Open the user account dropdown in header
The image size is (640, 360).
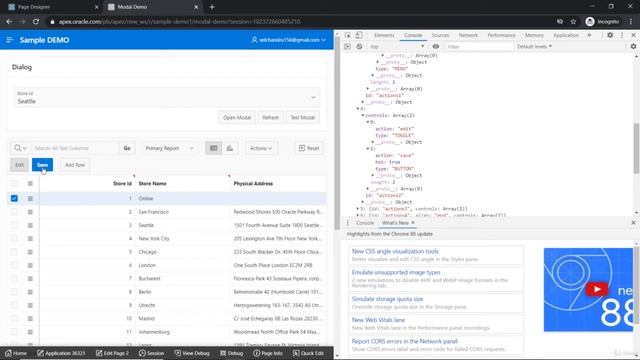(x=289, y=40)
